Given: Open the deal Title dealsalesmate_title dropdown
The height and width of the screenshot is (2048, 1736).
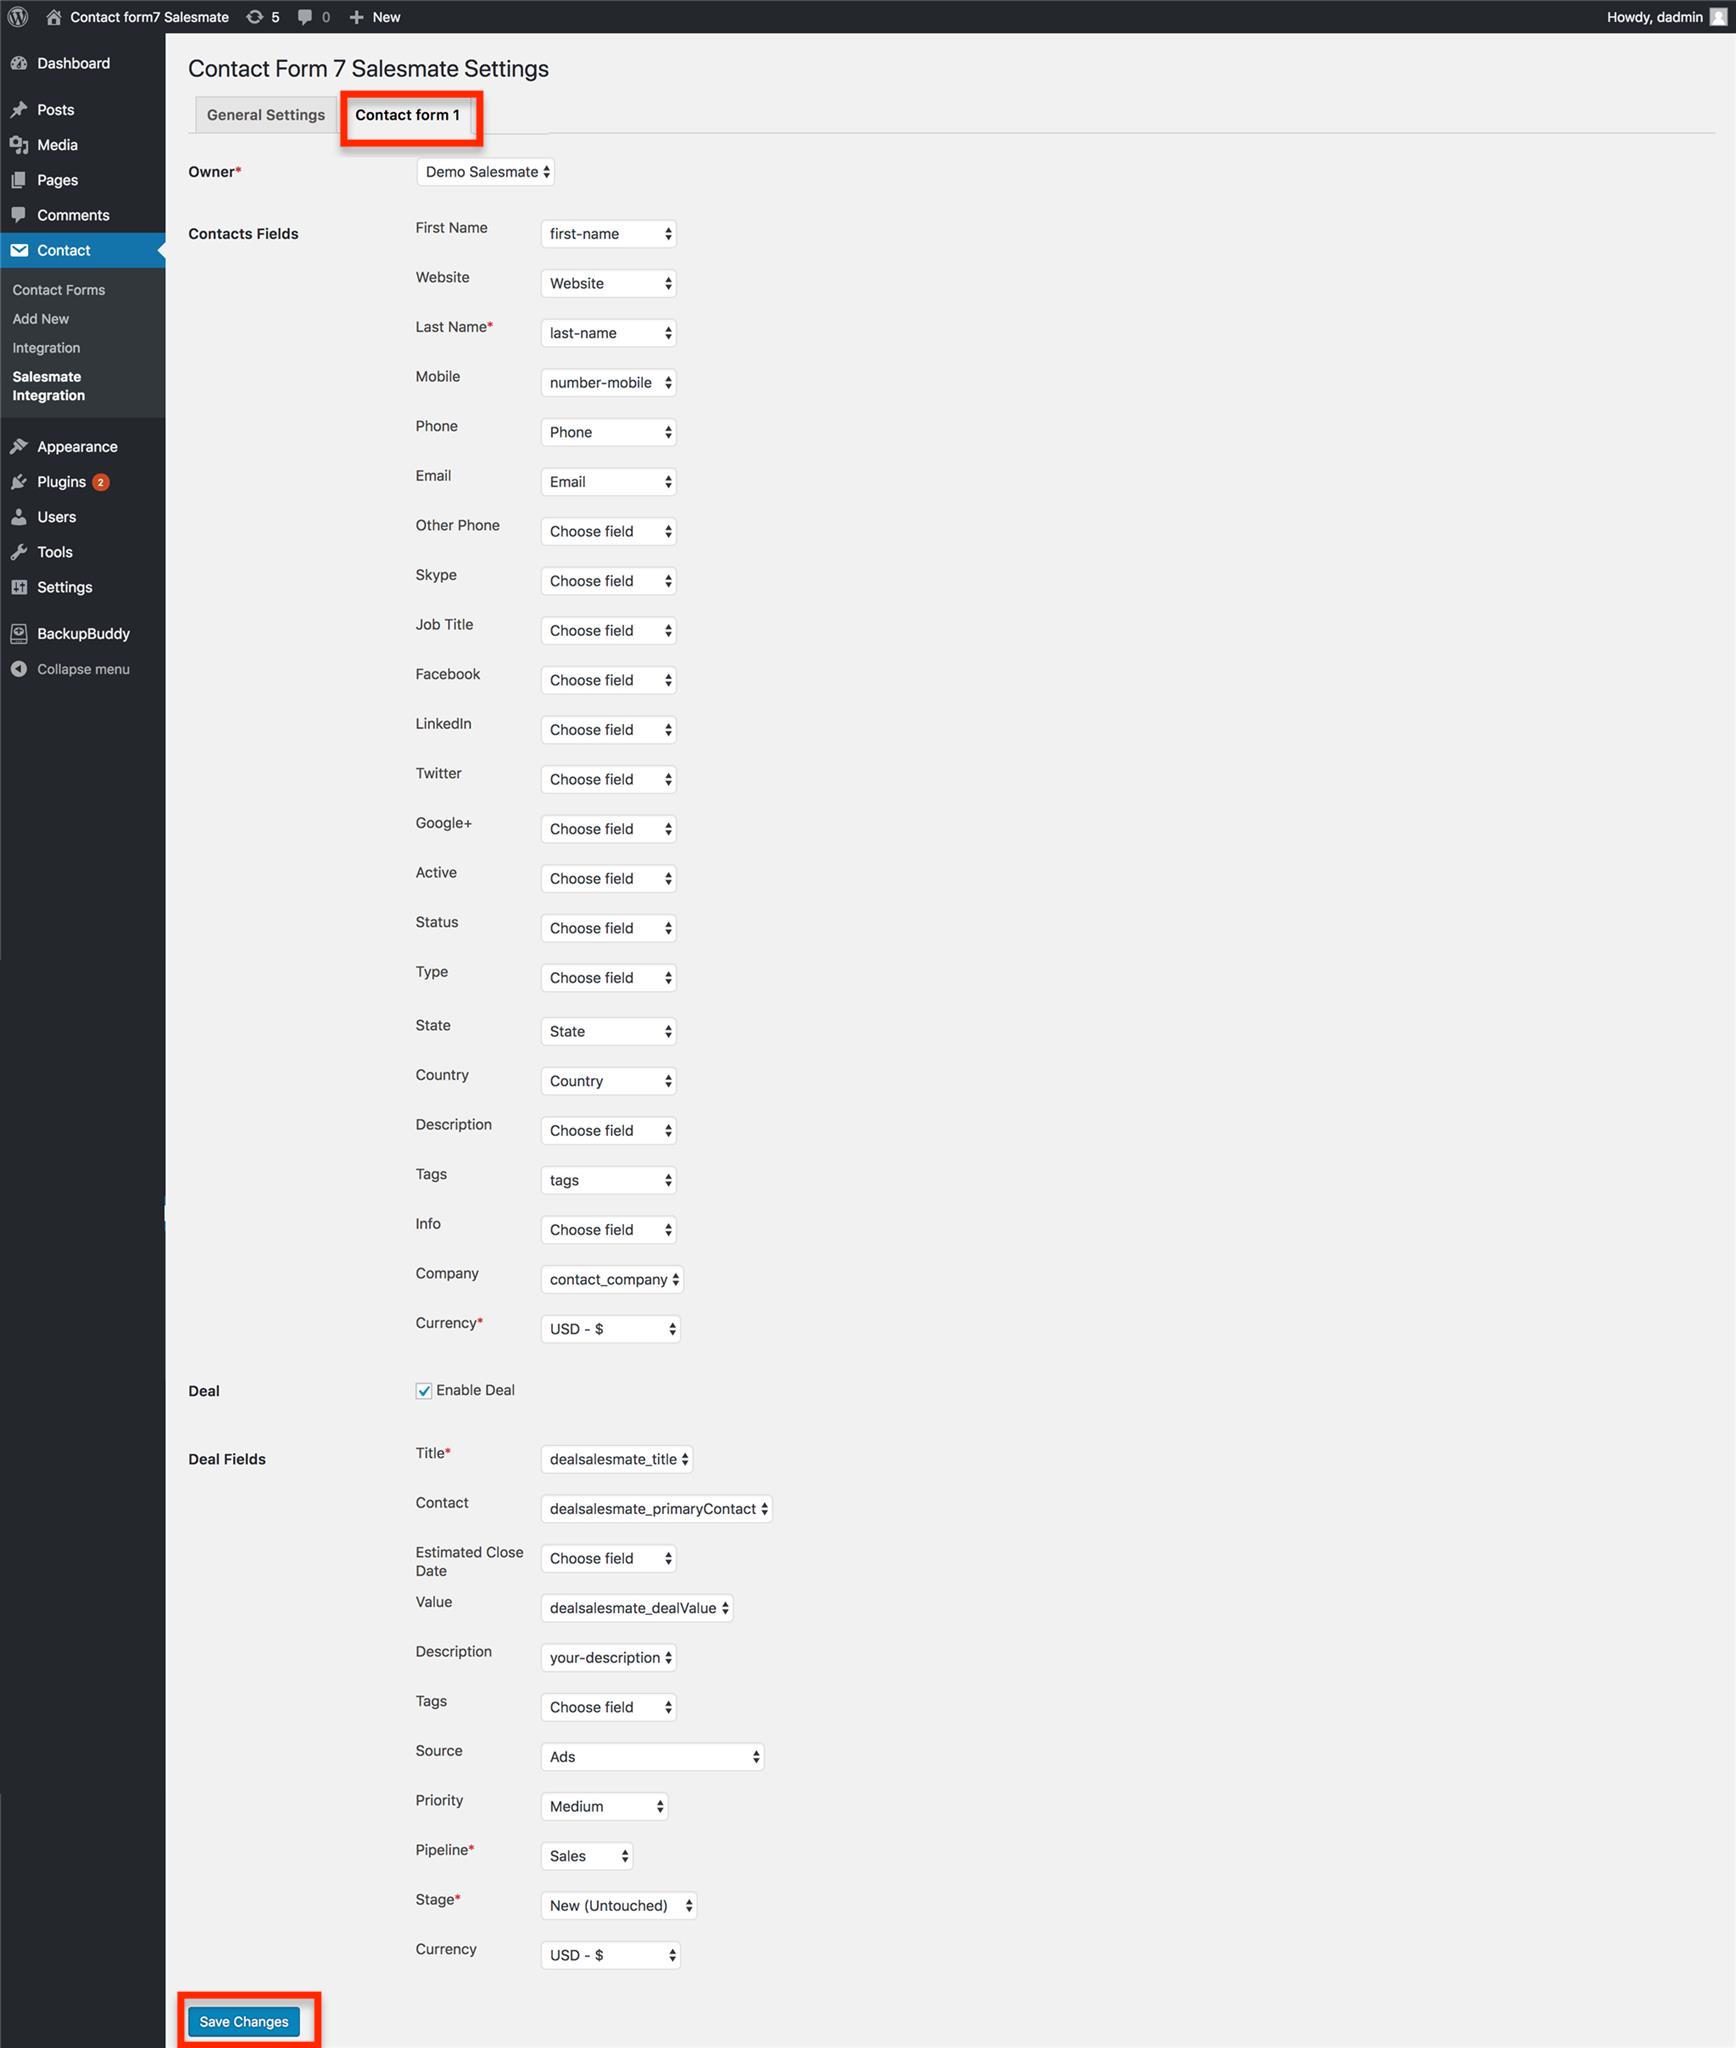Looking at the screenshot, I should (x=617, y=1460).
